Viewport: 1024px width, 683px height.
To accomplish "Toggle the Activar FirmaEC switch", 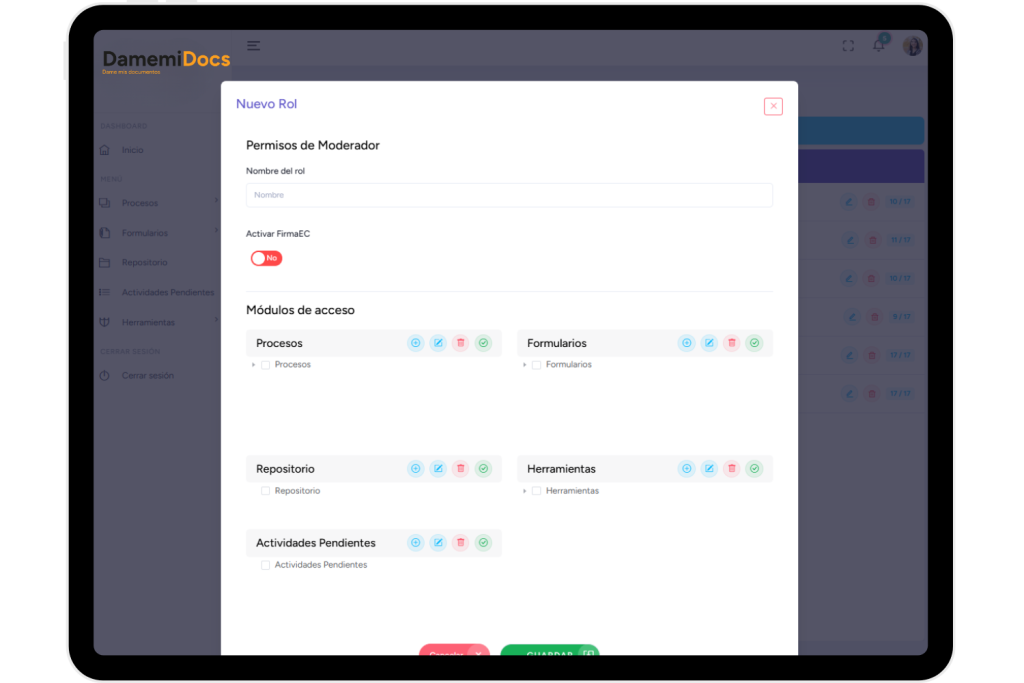I will (x=266, y=258).
